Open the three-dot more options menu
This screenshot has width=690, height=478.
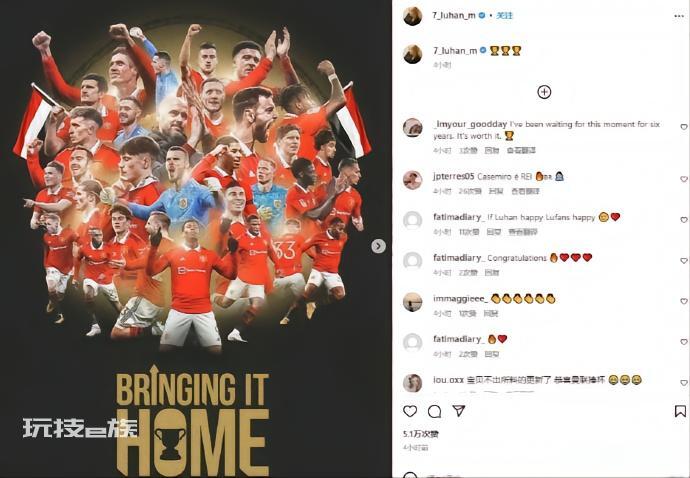tap(679, 16)
